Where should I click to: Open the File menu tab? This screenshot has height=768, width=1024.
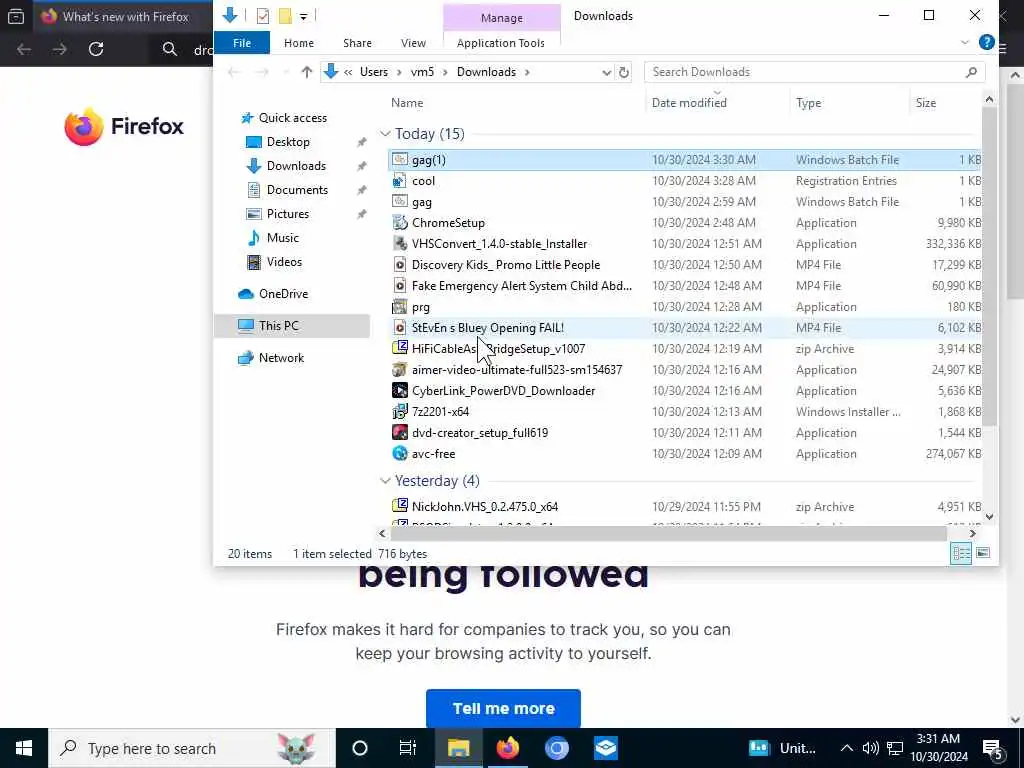[x=242, y=42]
